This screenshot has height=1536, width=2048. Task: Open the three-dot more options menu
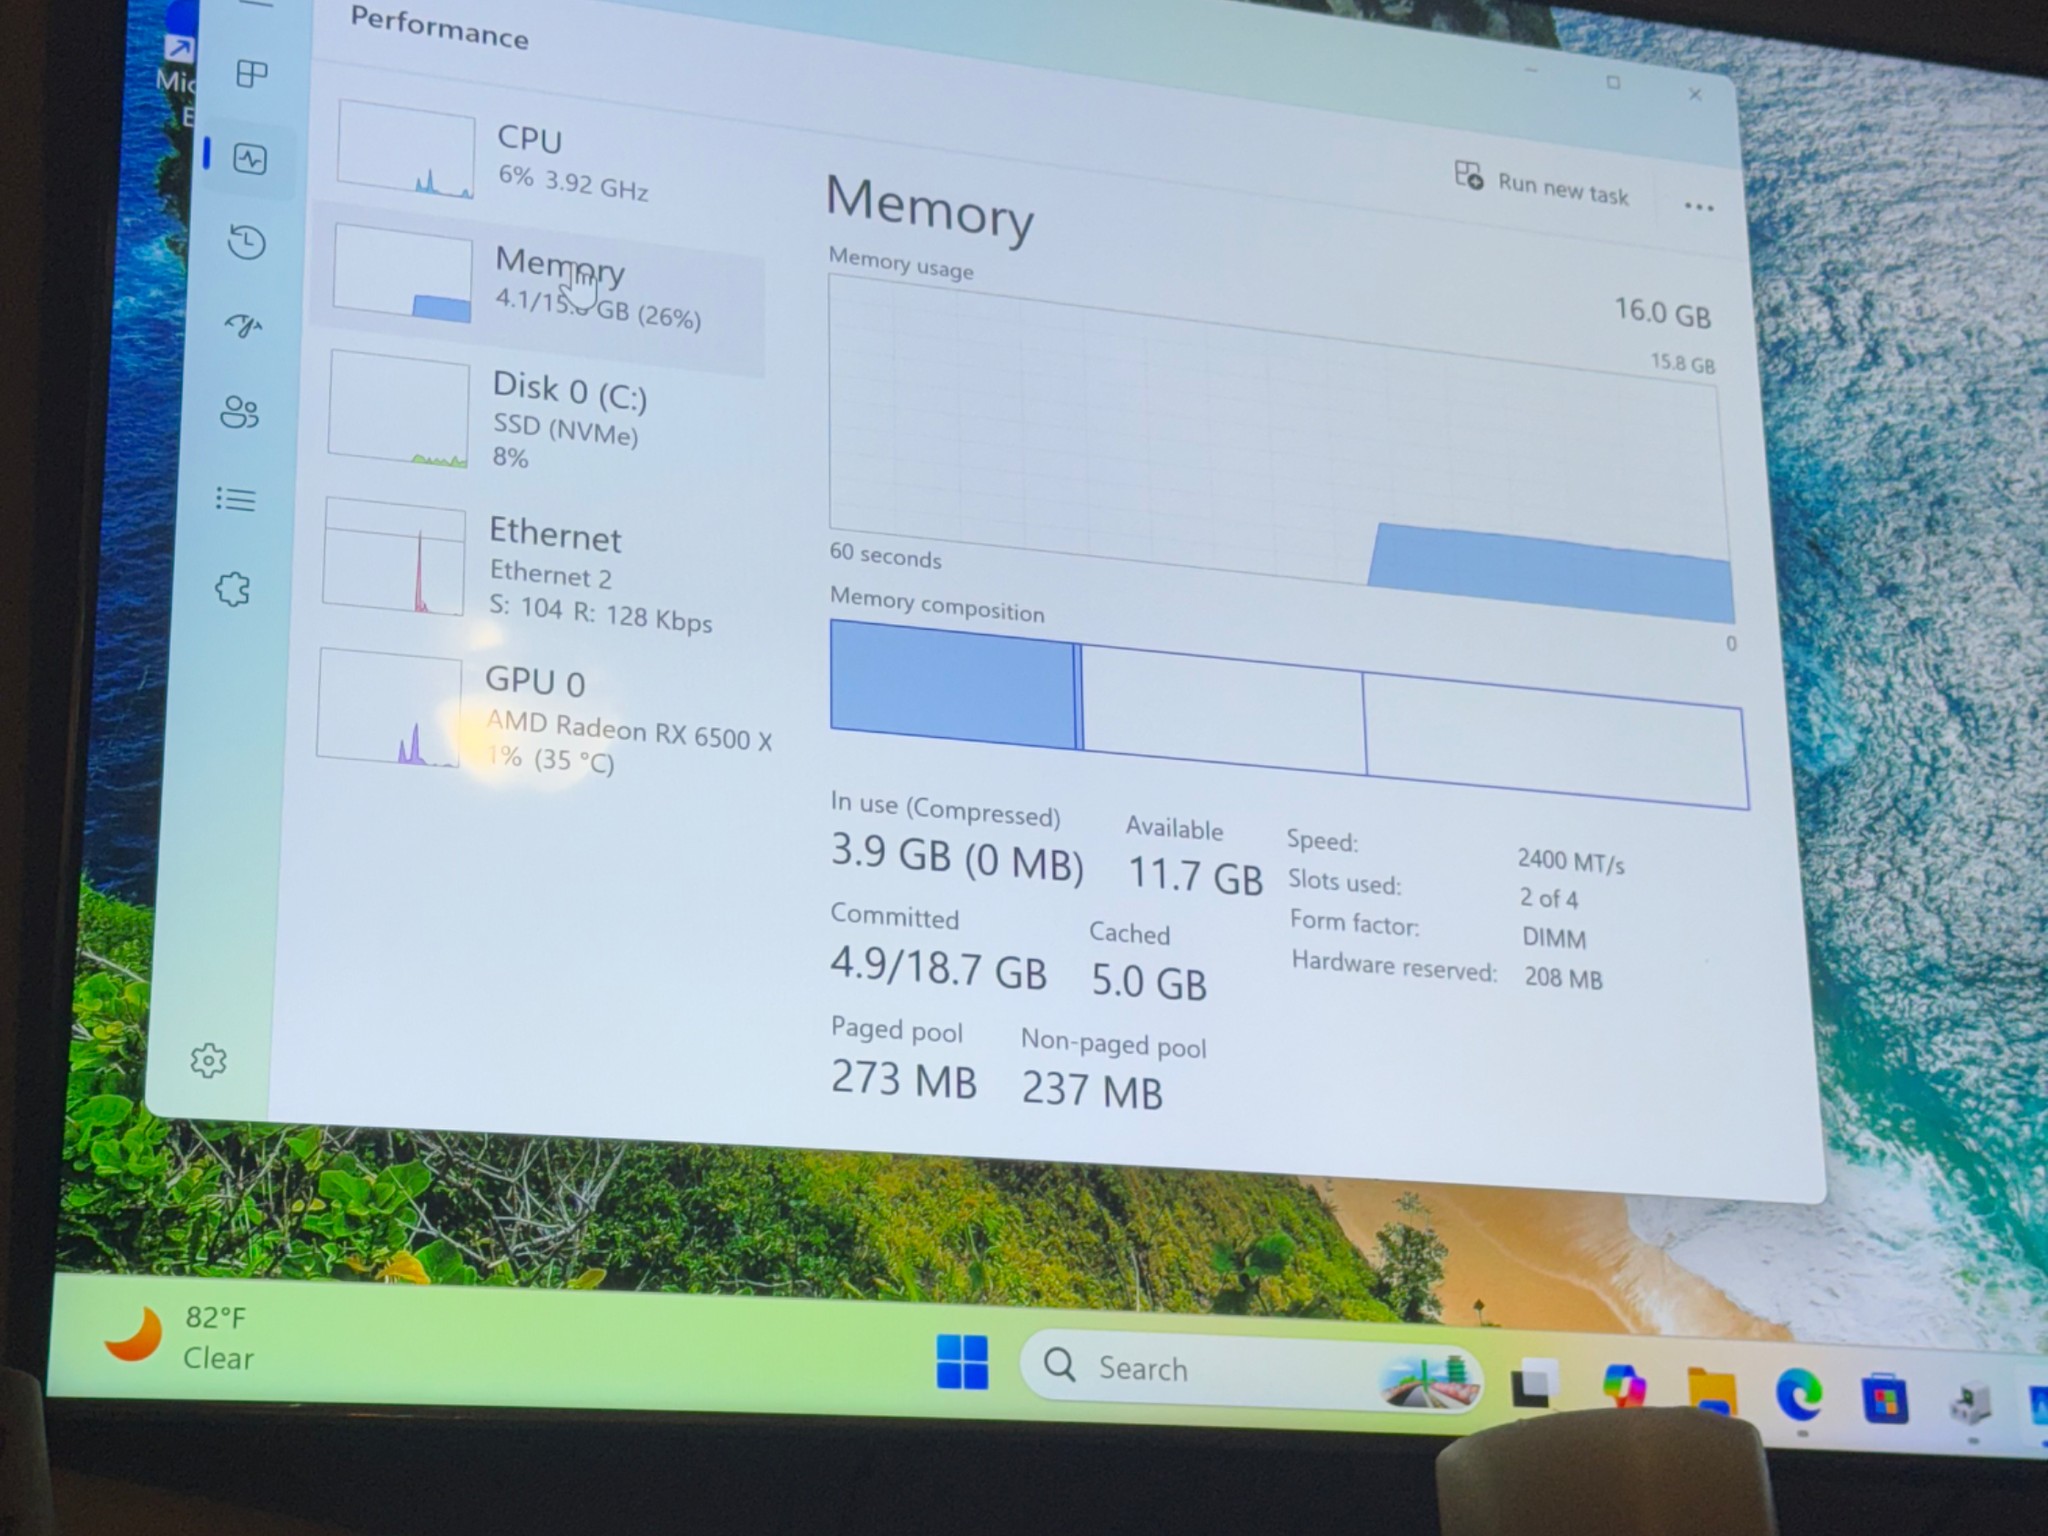[1698, 207]
